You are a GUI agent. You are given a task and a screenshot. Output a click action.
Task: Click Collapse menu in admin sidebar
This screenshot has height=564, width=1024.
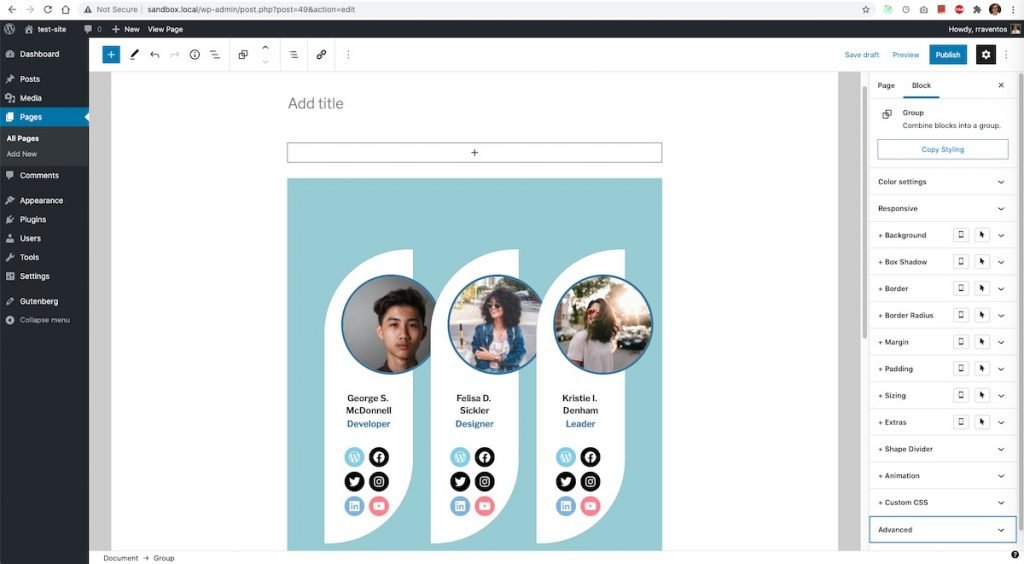pyautogui.click(x=44, y=320)
